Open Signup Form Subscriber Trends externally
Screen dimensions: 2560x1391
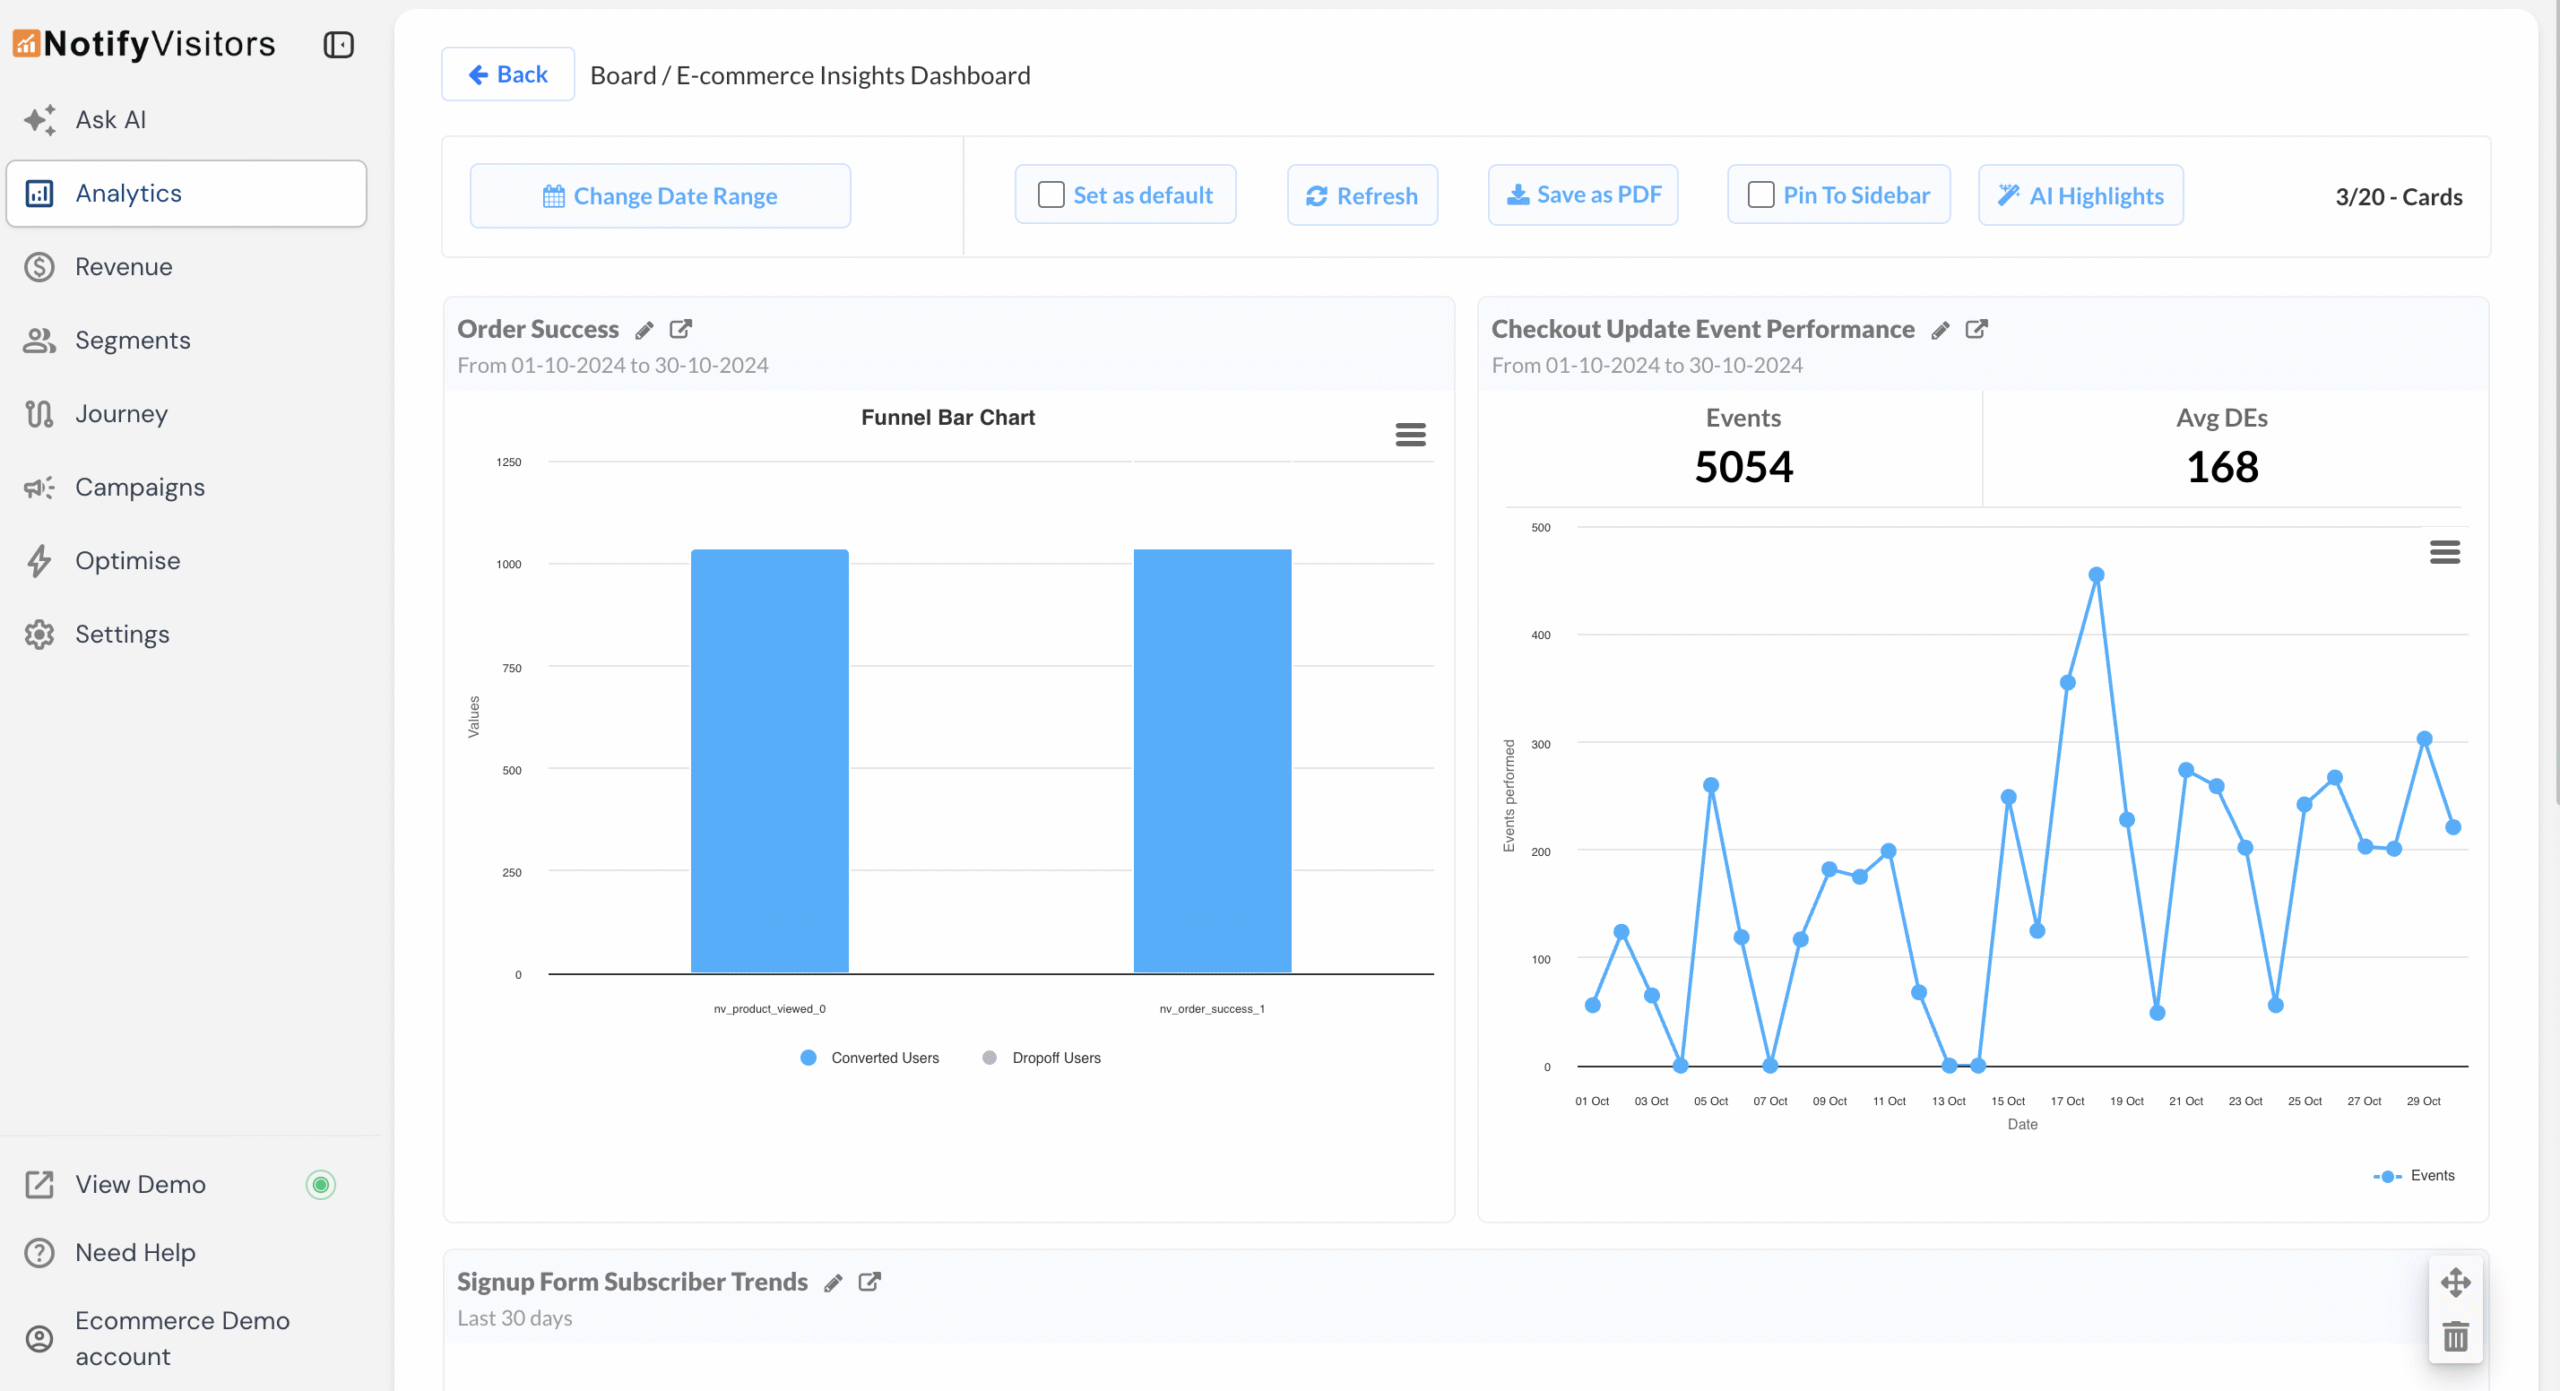click(x=870, y=1282)
